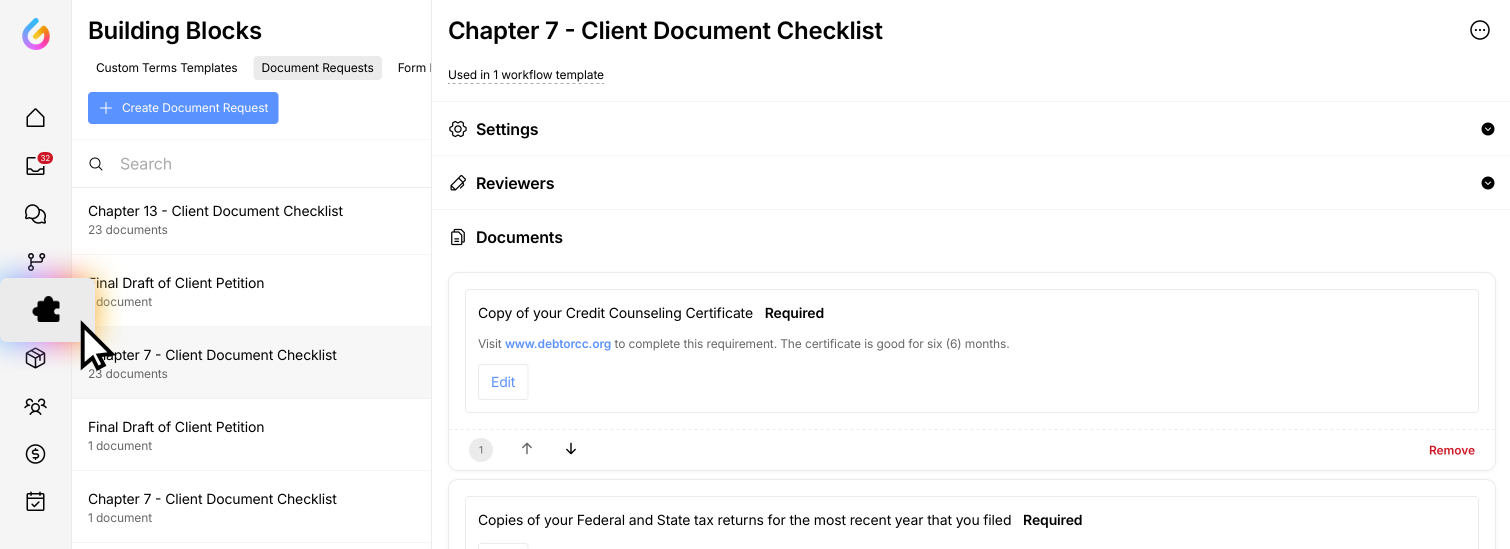The image size is (1510, 549).
Task: Move Credit Counseling document down
Action: click(x=571, y=449)
